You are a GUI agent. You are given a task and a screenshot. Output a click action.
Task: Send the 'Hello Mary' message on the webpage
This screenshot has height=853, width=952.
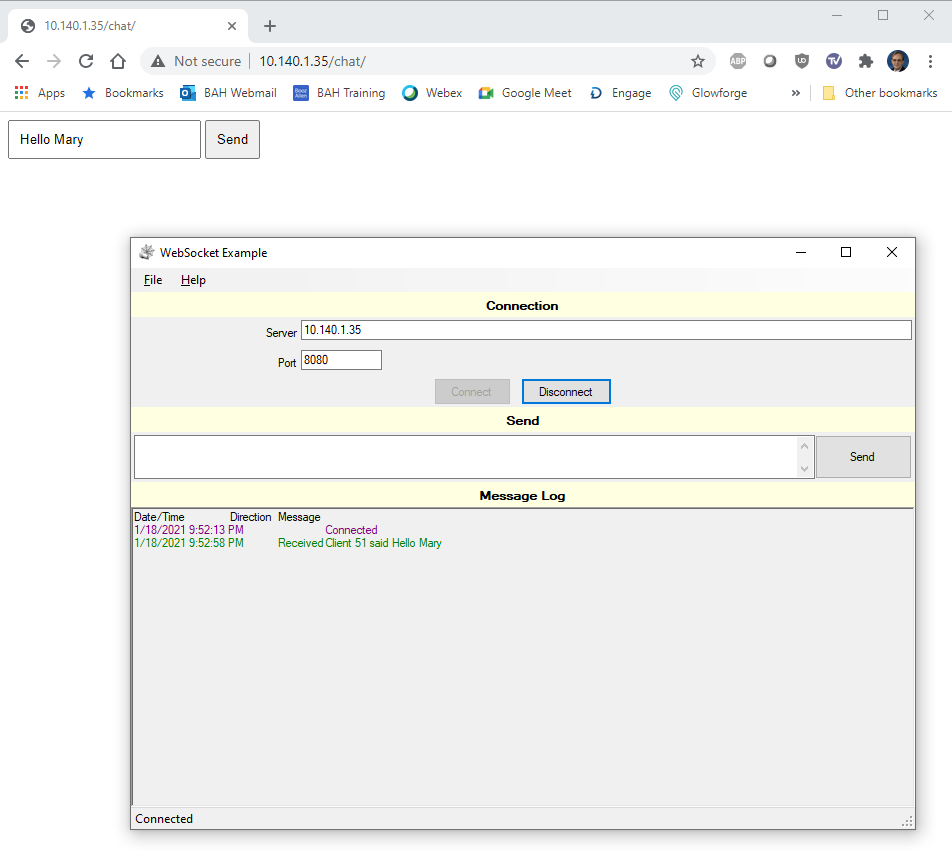coord(232,139)
